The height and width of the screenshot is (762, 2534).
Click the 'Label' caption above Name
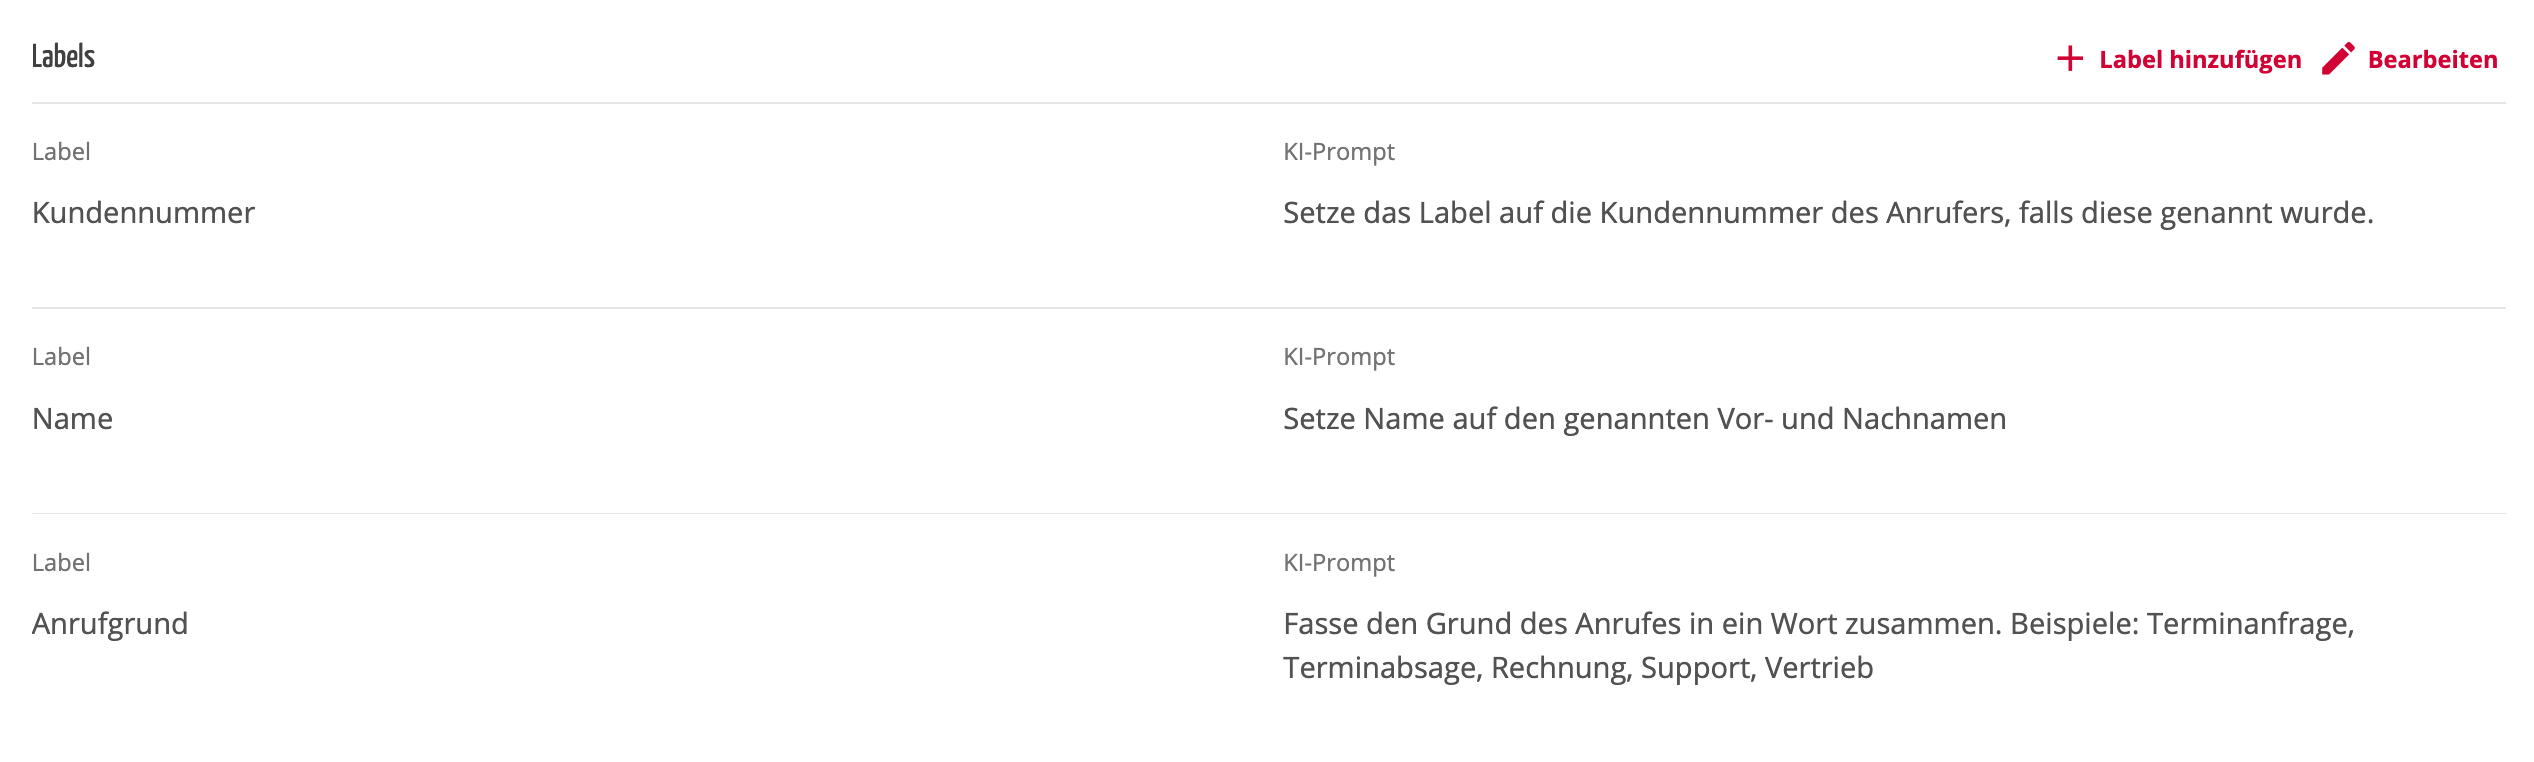[x=61, y=357]
